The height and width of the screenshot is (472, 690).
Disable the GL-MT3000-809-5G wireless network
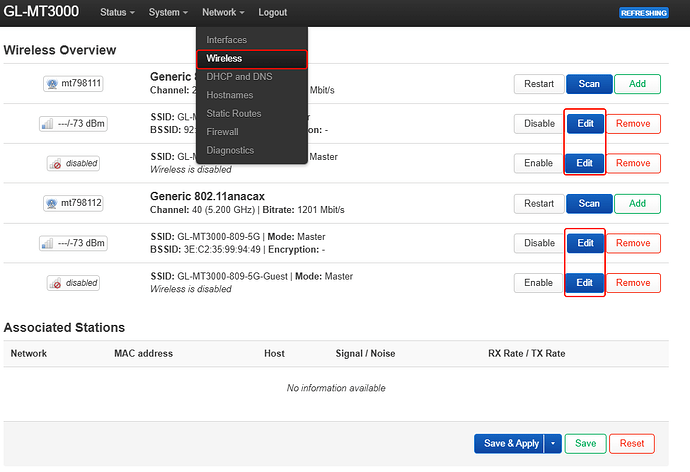pos(539,243)
